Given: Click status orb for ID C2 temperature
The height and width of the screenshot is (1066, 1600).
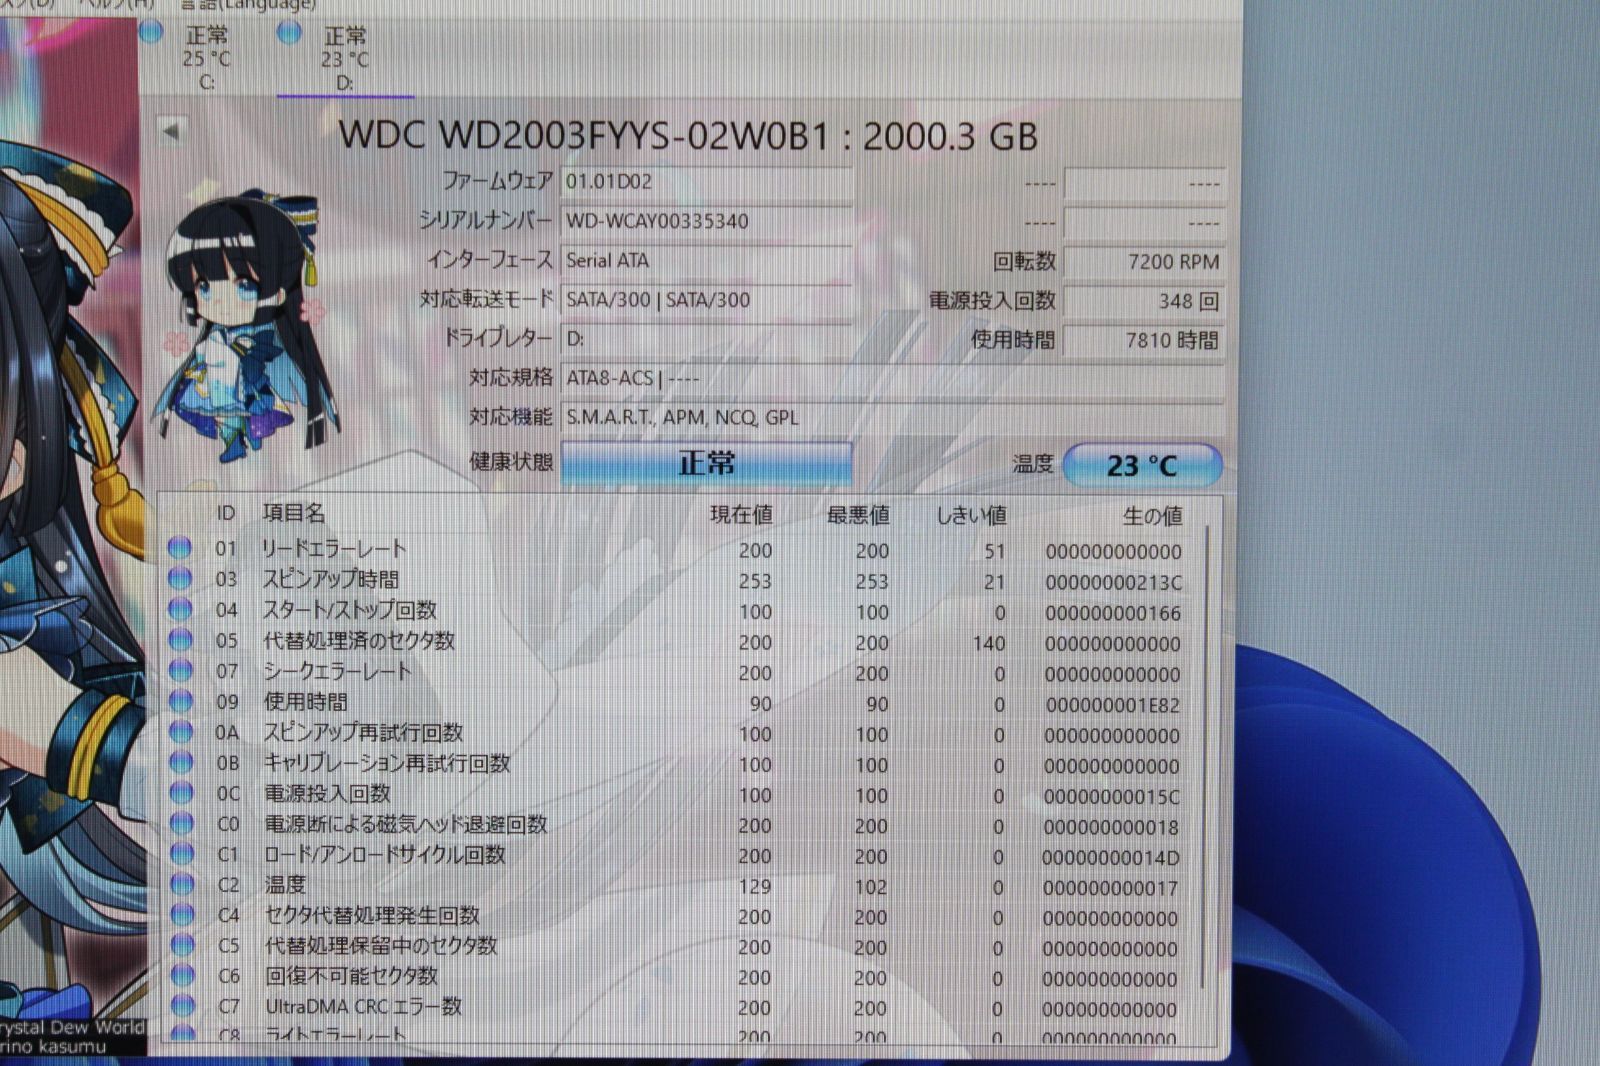Looking at the screenshot, I should pyautogui.click(x=182, y=884).
